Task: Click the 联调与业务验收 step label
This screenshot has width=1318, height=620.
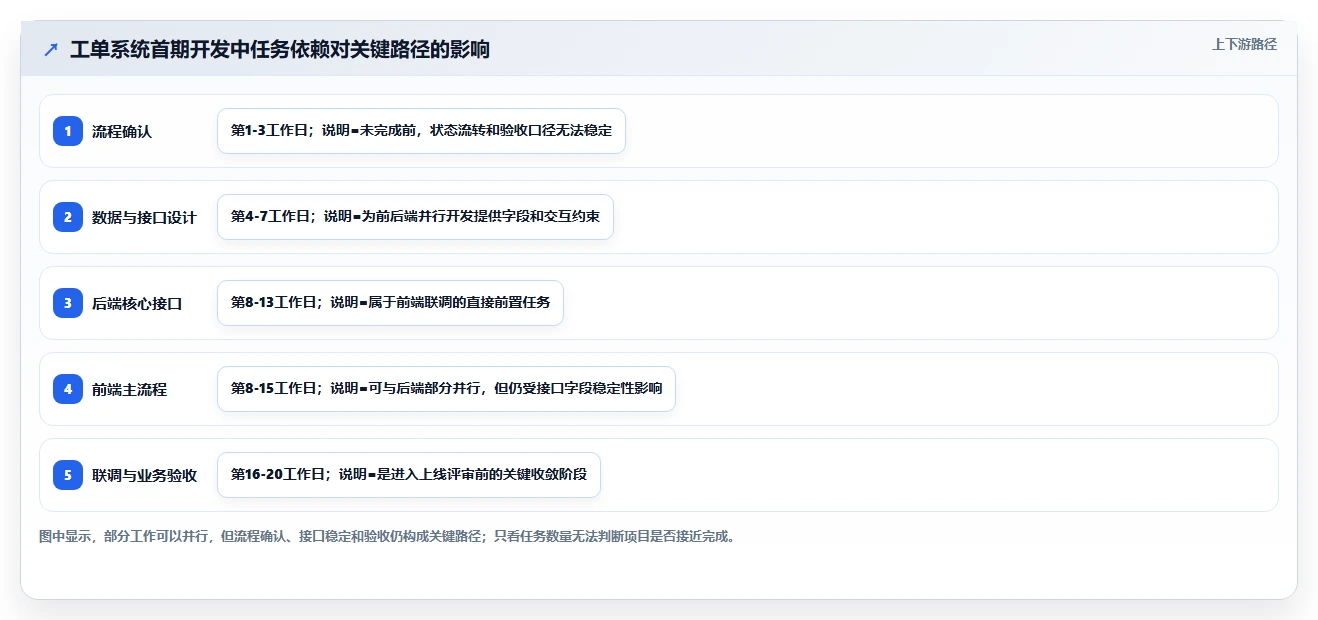Action: pos(144,475)
